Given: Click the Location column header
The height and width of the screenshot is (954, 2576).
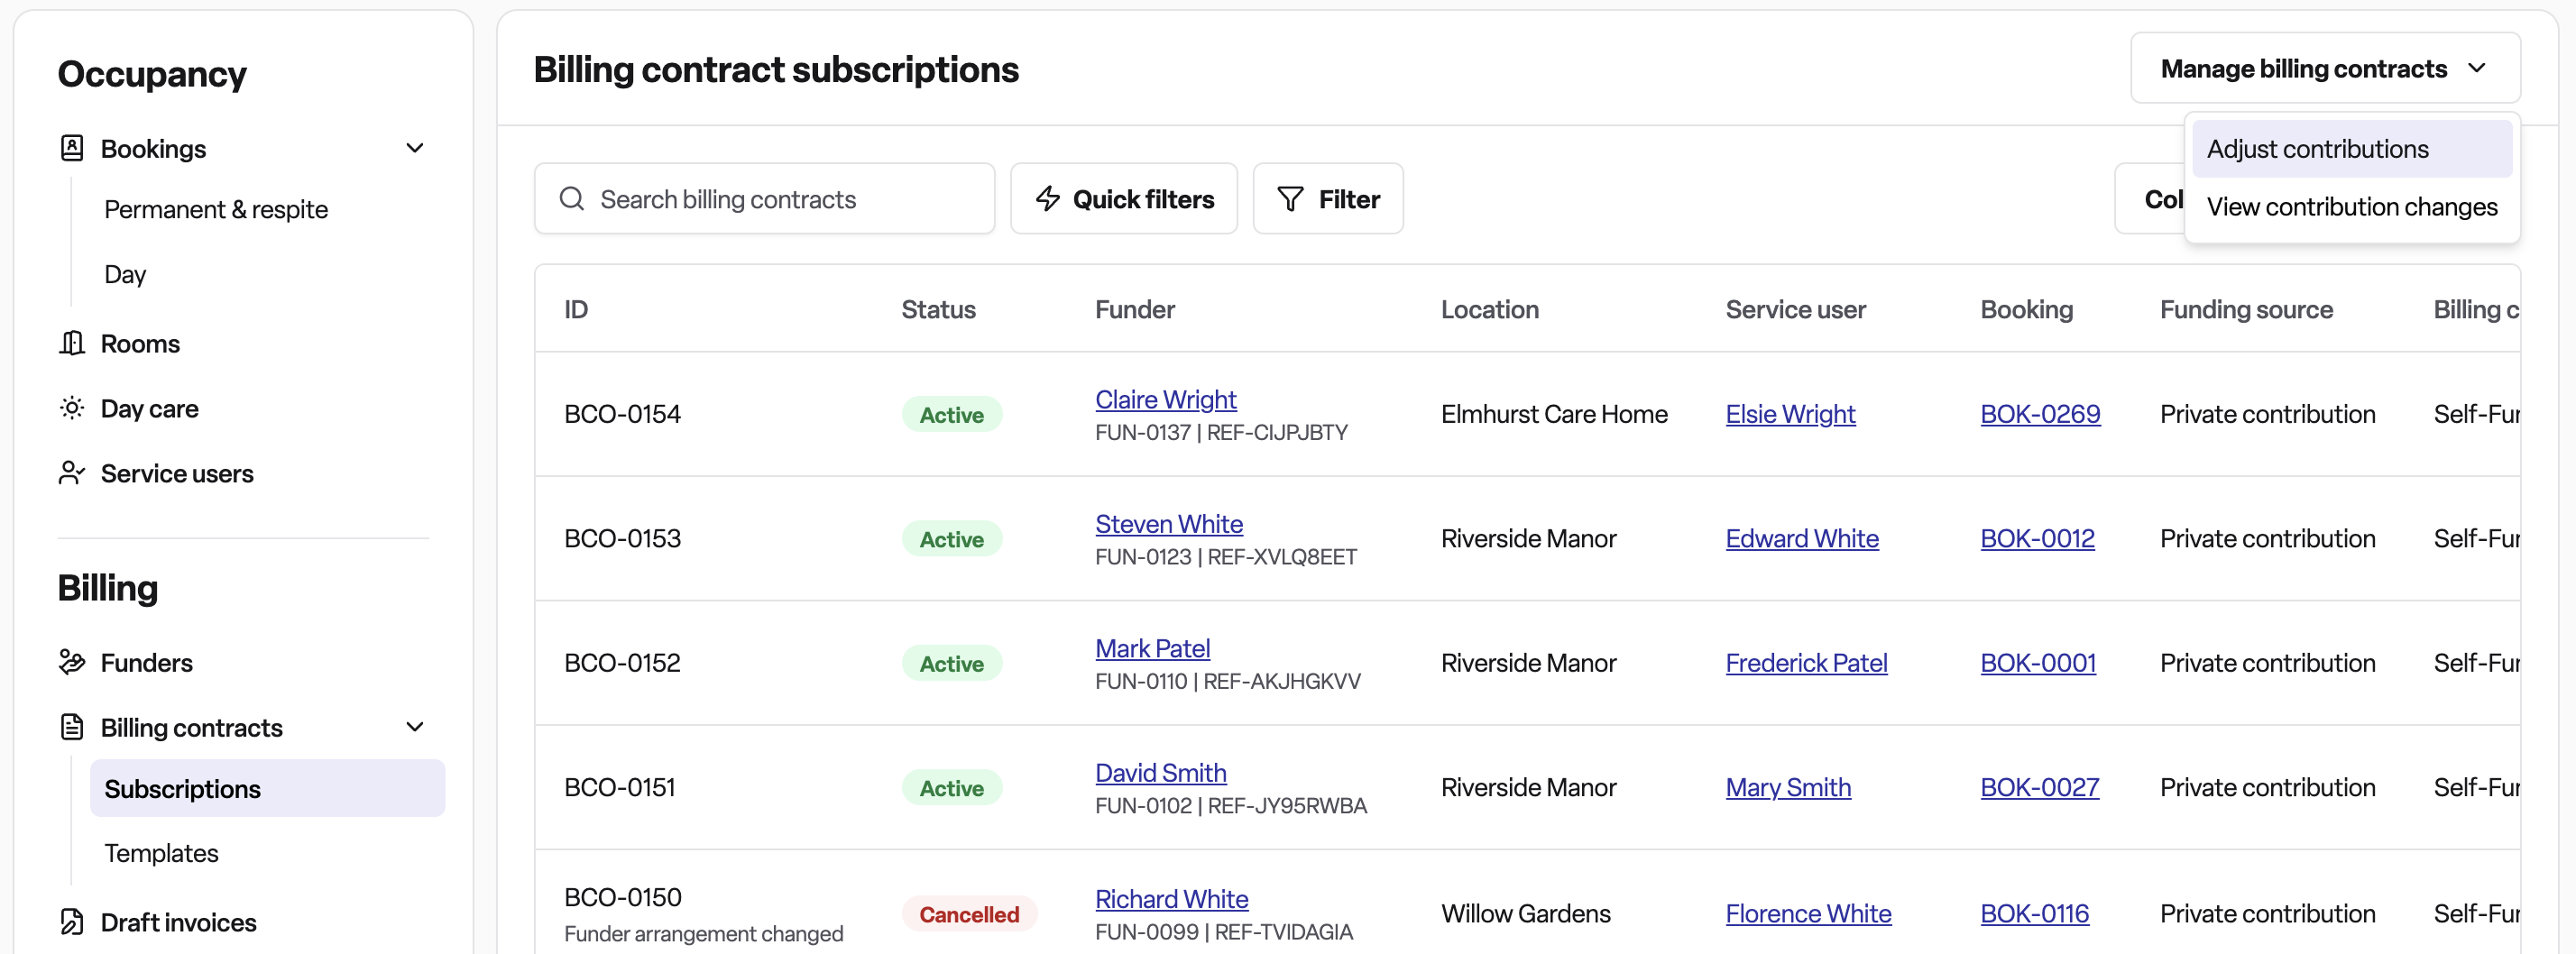Looking at the screenshot, I should 1489,309.
